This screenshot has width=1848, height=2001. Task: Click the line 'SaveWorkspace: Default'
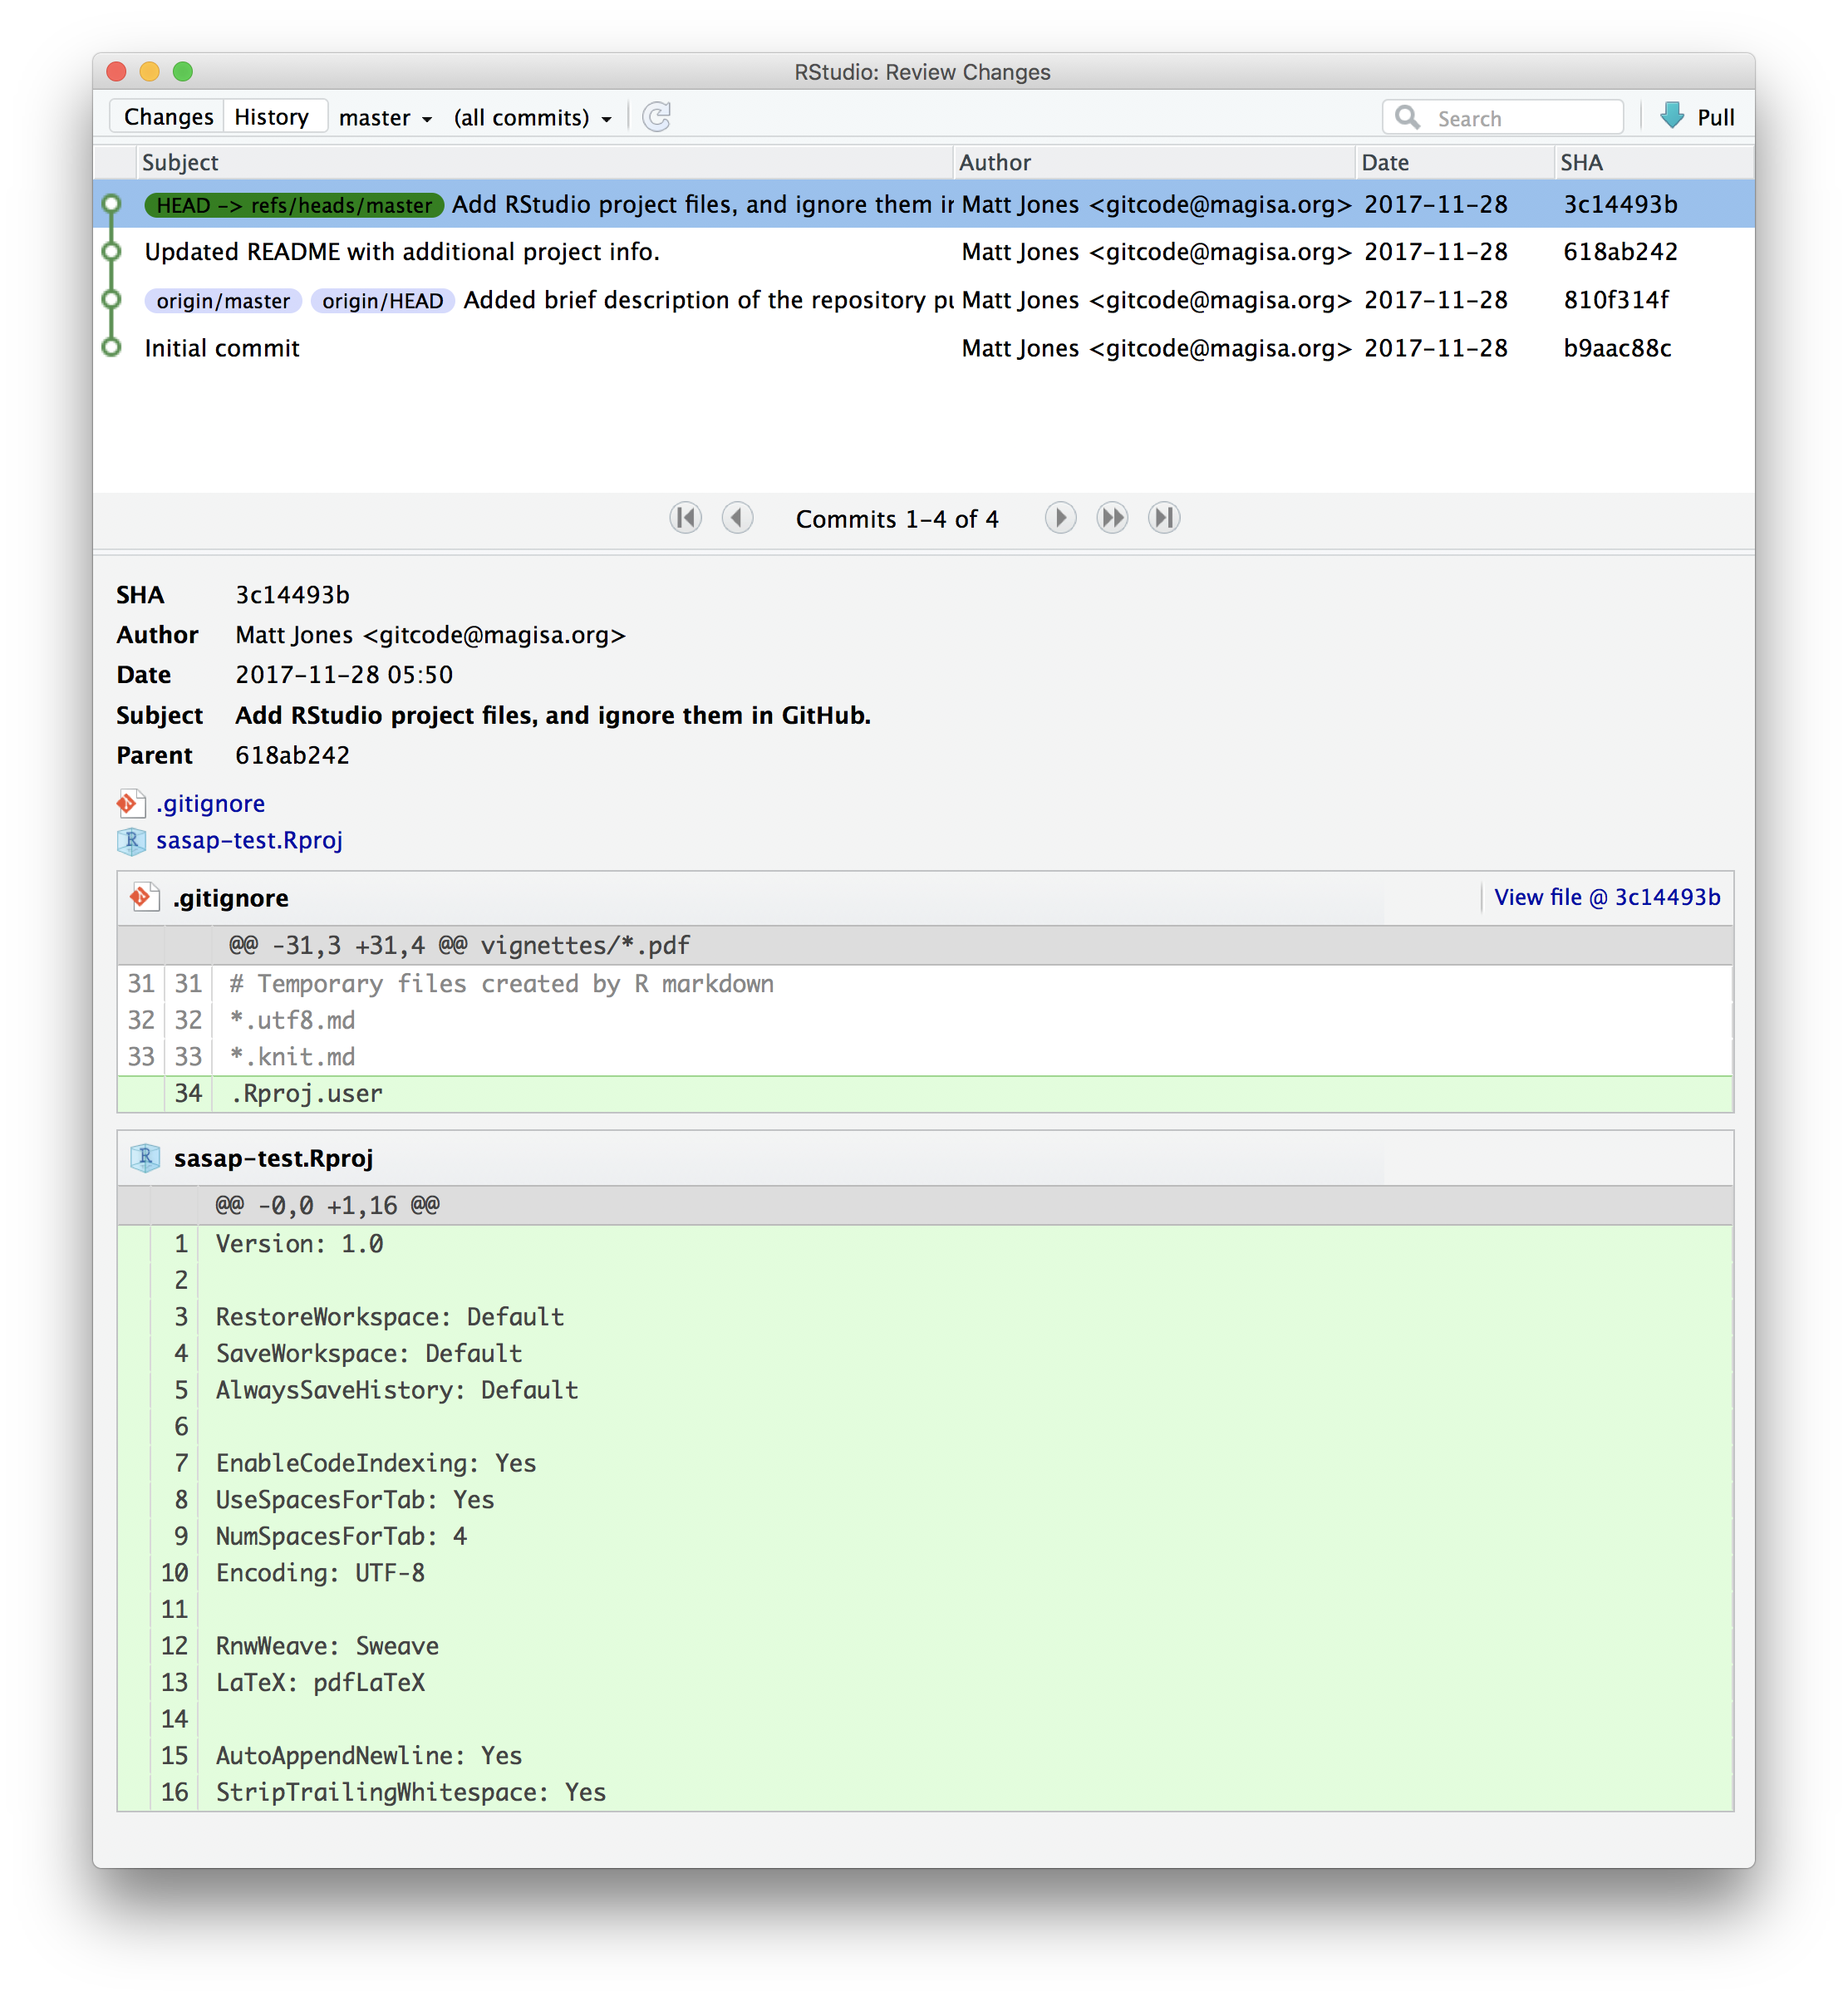coord(925,1353)
